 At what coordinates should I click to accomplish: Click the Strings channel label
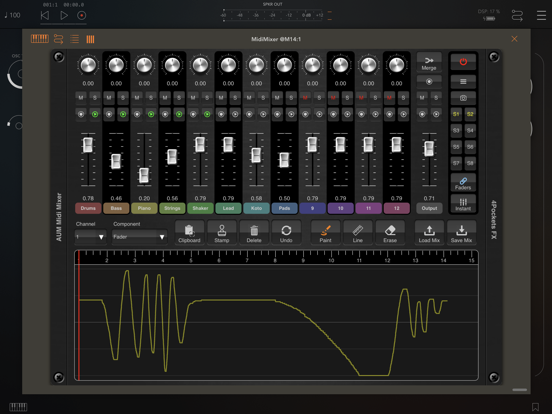tap(172, 208)
